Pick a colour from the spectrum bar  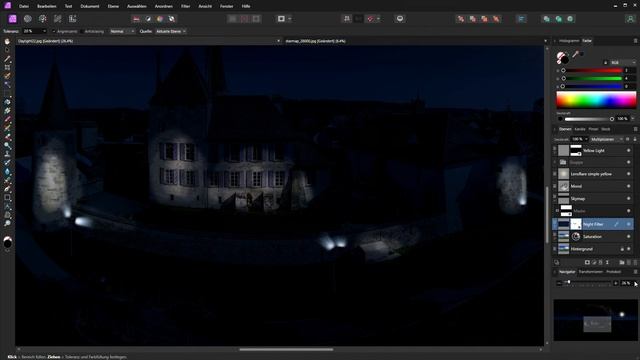coord(596,100)
